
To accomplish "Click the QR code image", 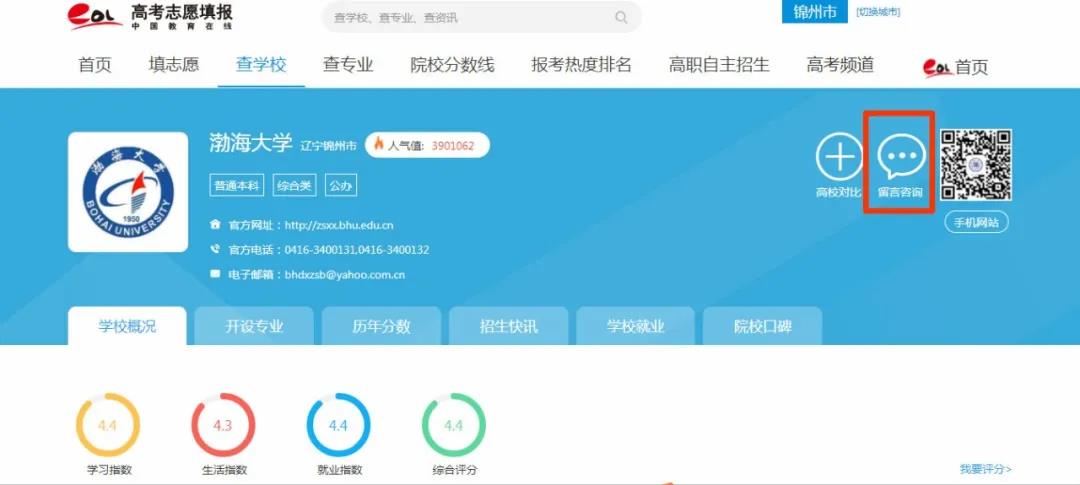I will pos(976,165).
